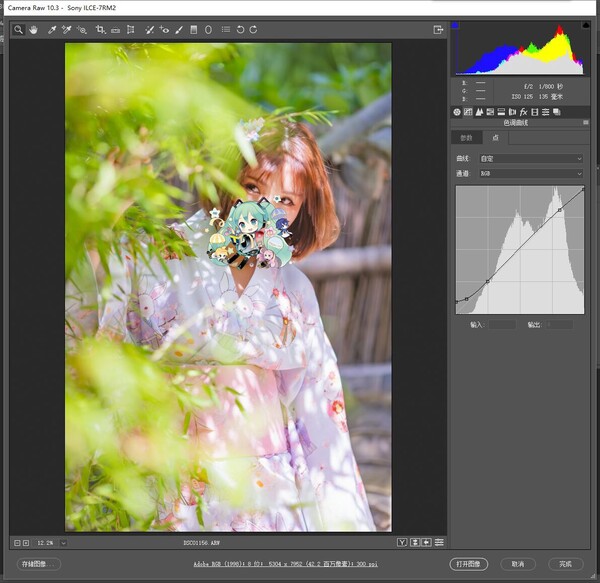The width and height of the screenshot is (600, 583).
Task: Select the Radial Filter tool
Action: click(x=208, y=30)
